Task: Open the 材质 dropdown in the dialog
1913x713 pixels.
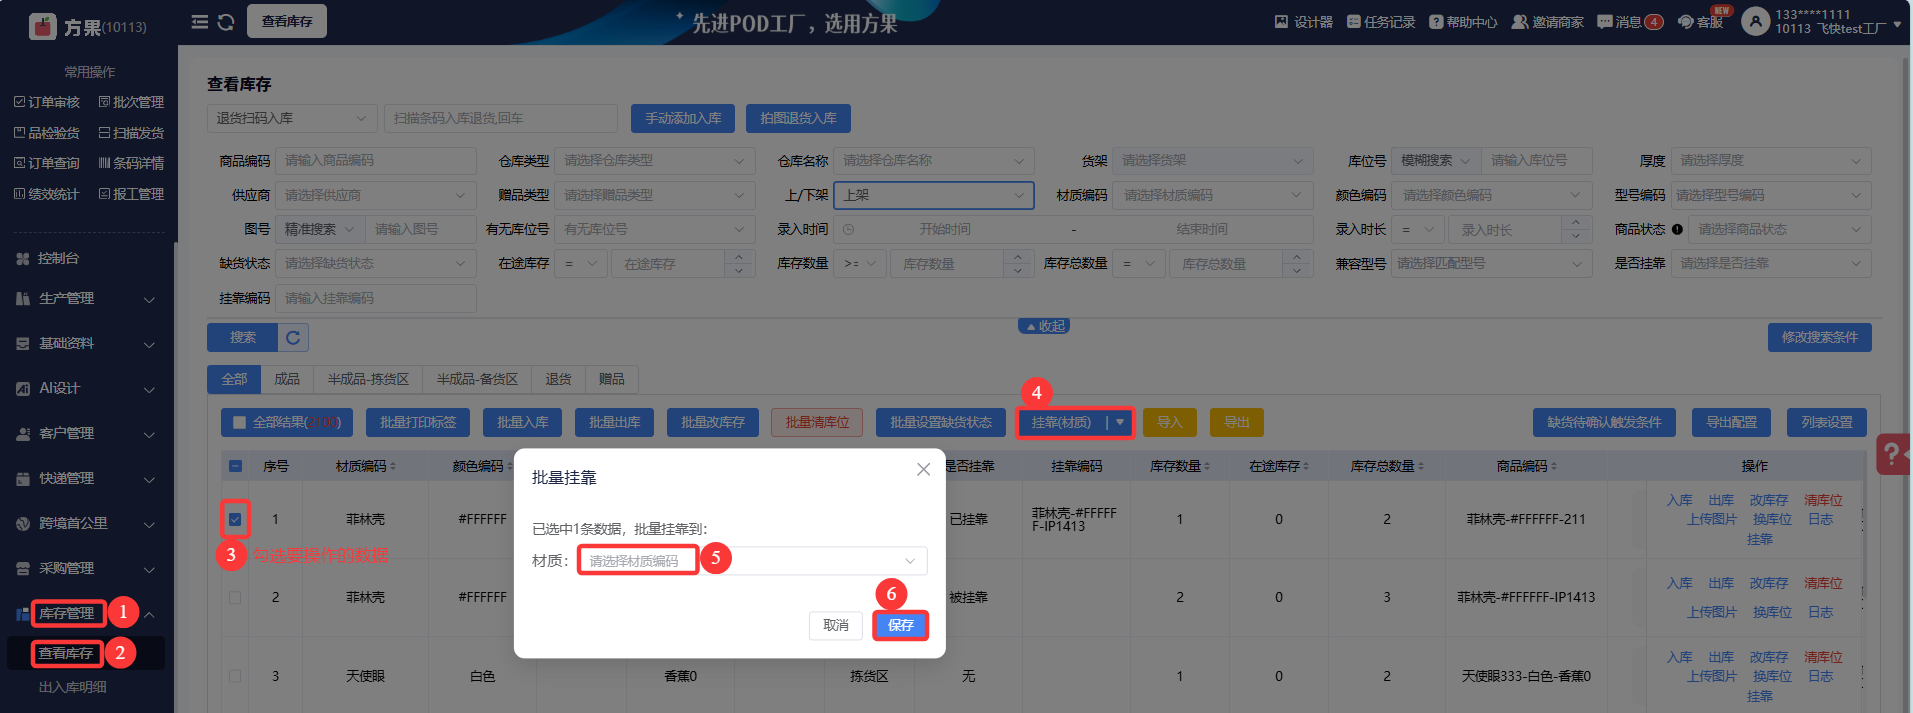Action: coord(752,561)
